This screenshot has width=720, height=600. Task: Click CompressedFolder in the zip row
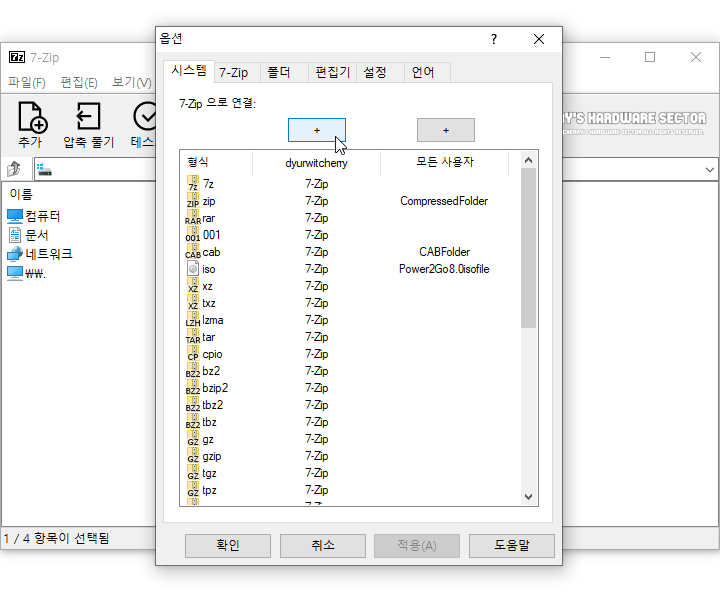coord(444,201)
